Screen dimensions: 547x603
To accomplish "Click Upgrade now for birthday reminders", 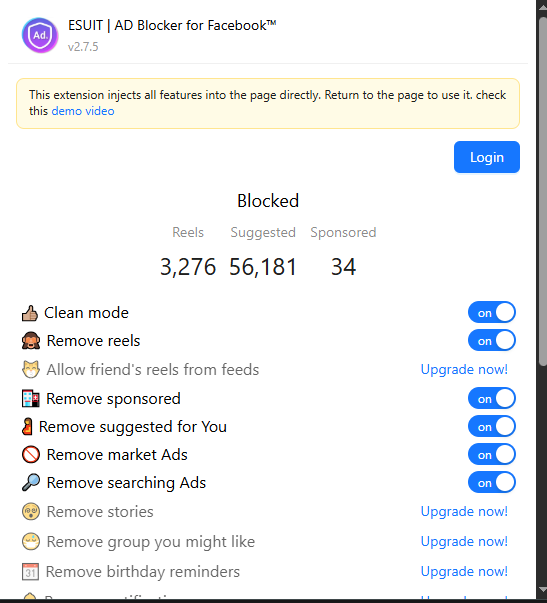I will (464, 571).
